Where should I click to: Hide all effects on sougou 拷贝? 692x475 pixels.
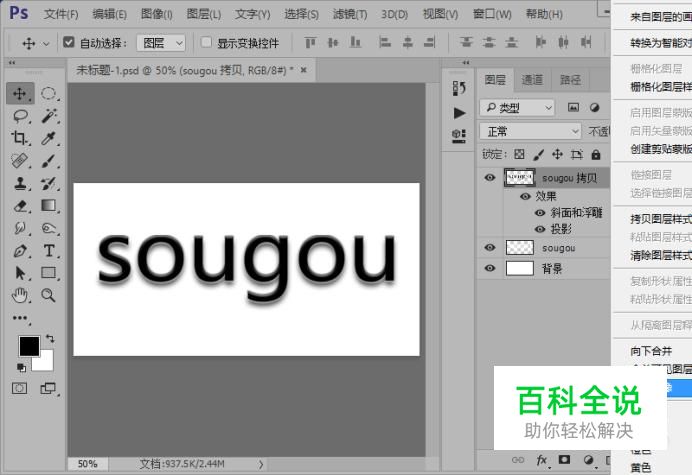[x=525, y=196]
